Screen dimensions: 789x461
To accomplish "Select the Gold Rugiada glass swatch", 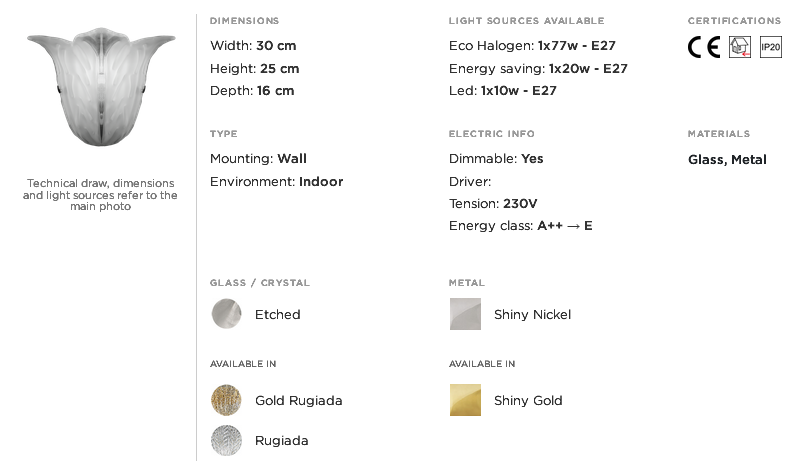I will [226, 400].
